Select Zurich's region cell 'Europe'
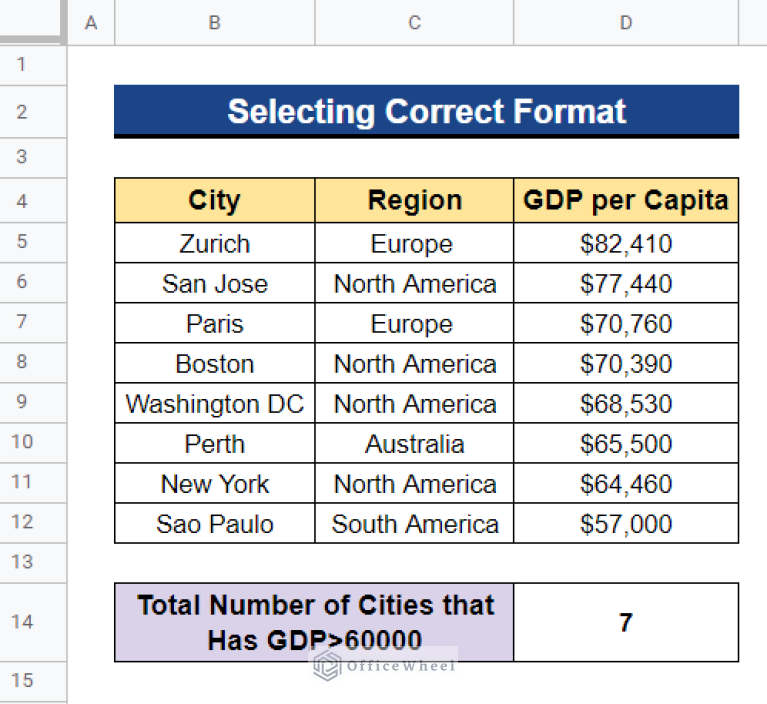The image size is (767, 704). pyautogui.click(x=414, y=243)
